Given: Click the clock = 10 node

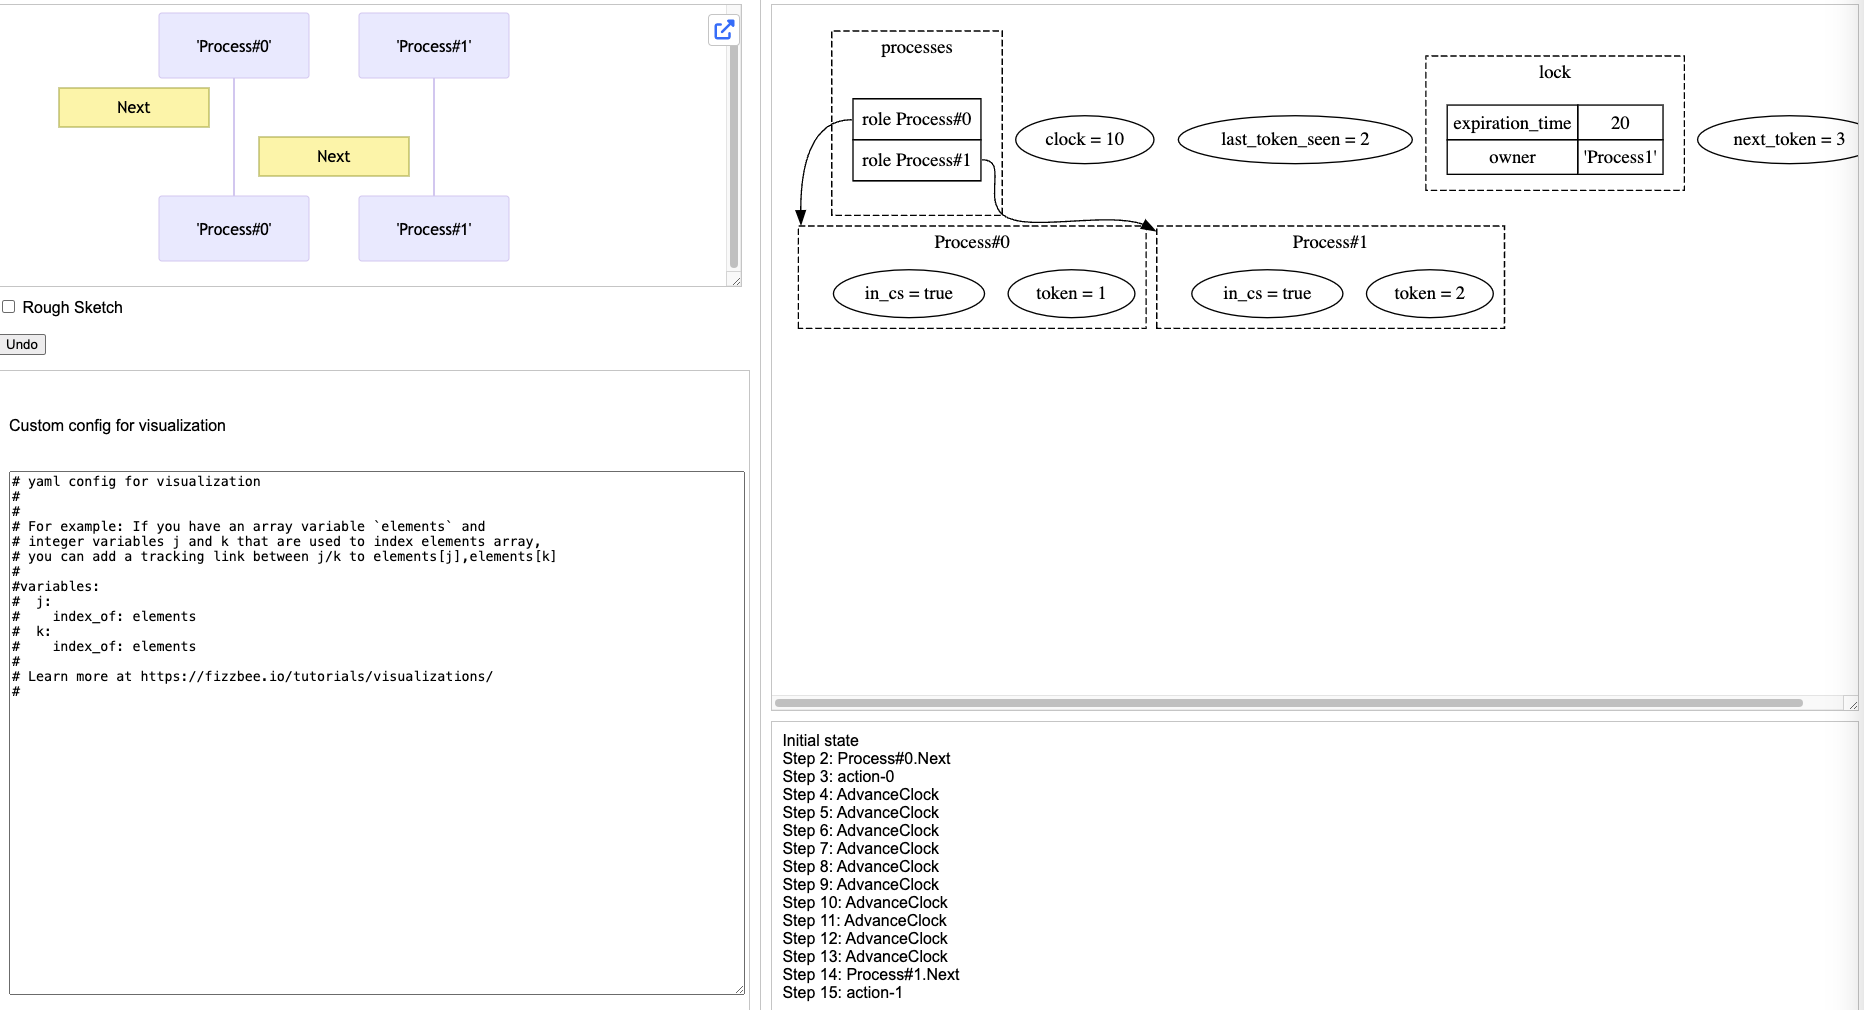Looking at the screenshot, I should [x=1084, y=140].
